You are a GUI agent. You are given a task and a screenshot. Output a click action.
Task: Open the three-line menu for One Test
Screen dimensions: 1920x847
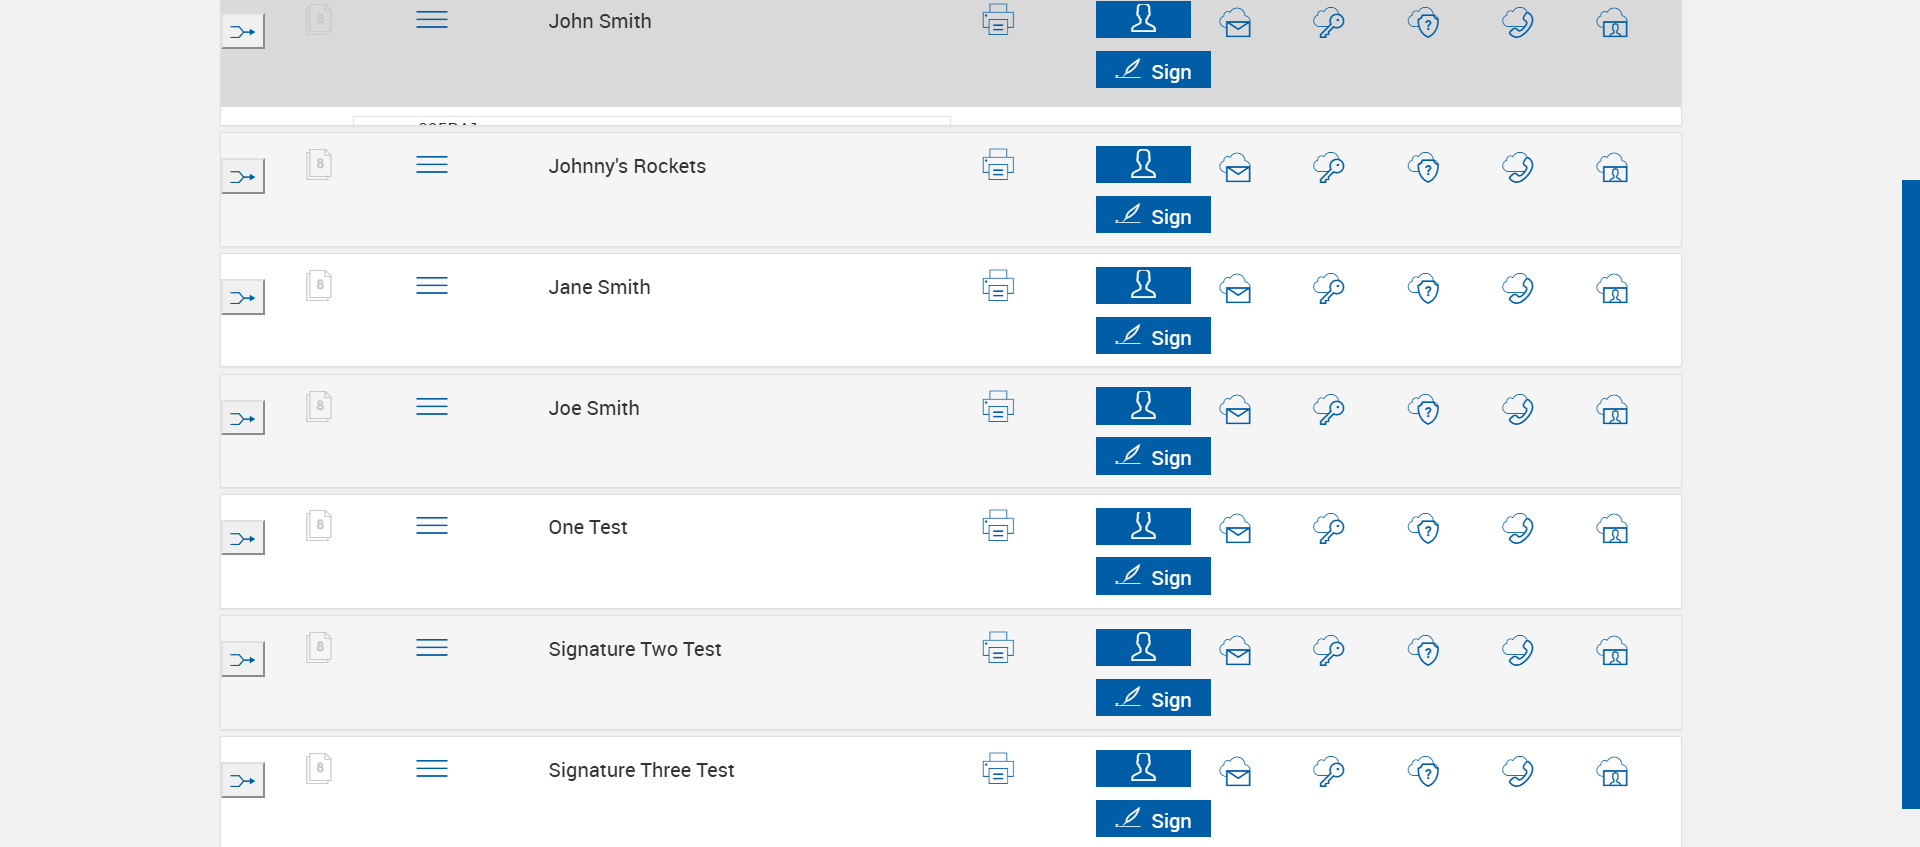[x=432, y=526]
